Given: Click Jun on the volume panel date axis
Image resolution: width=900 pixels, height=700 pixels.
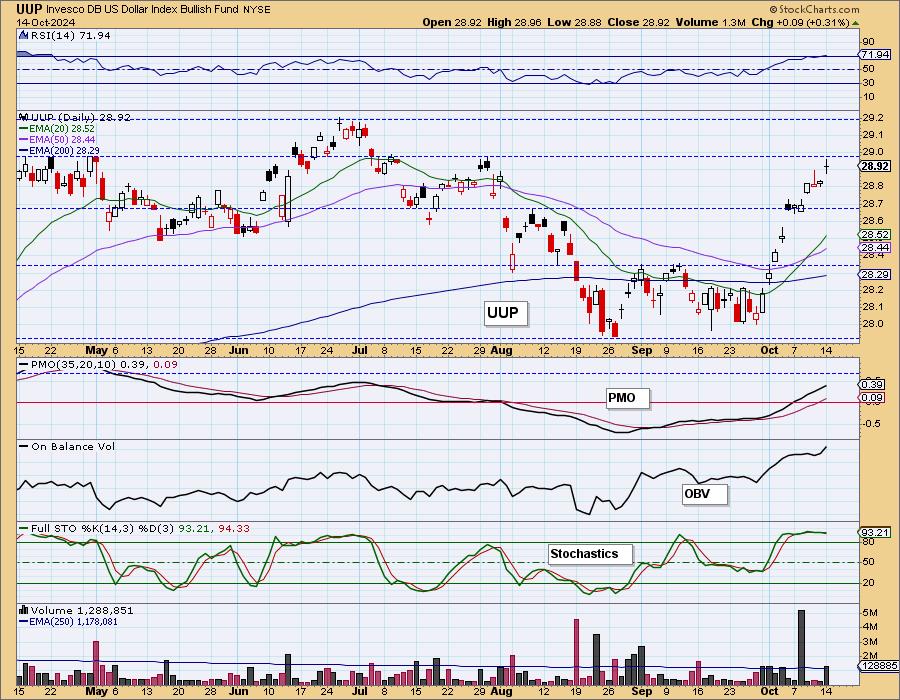Looking at the screenshot, I should click(238, 691).
